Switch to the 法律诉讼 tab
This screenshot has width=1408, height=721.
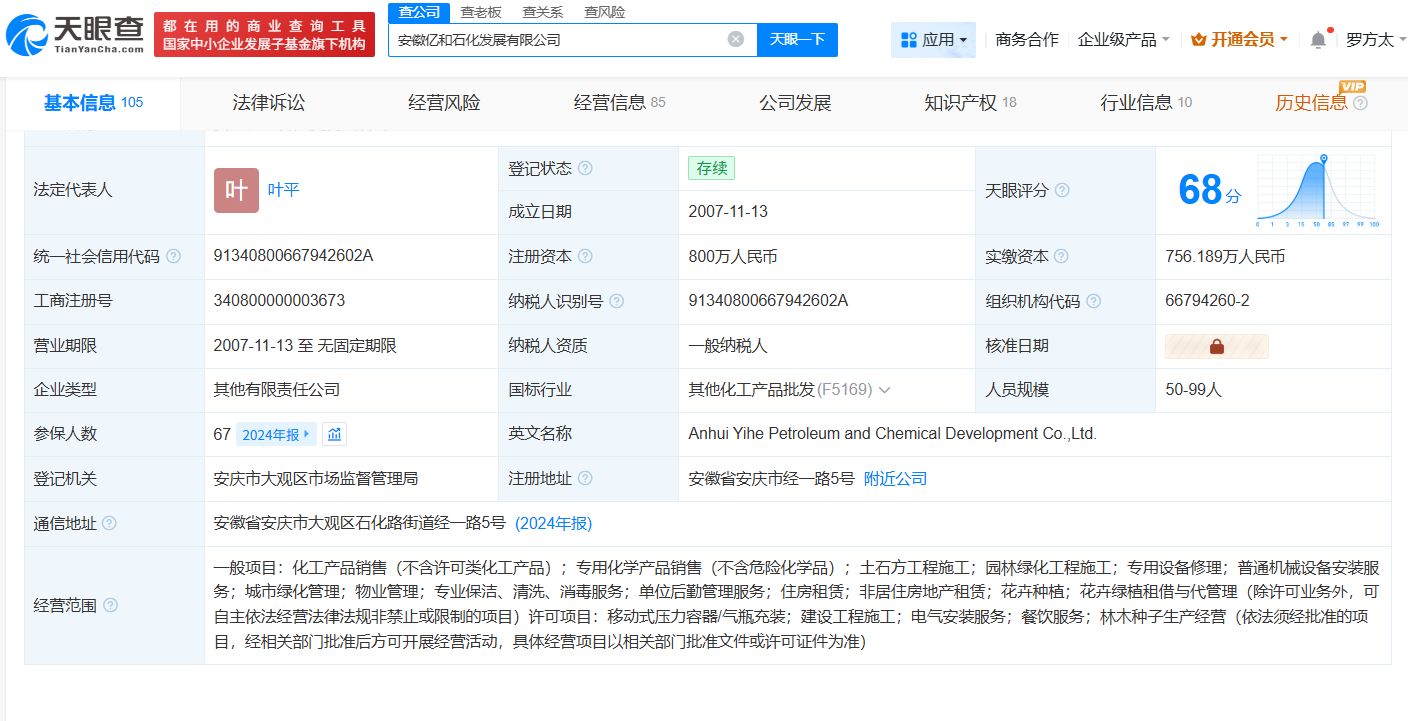tap(268, 103)
